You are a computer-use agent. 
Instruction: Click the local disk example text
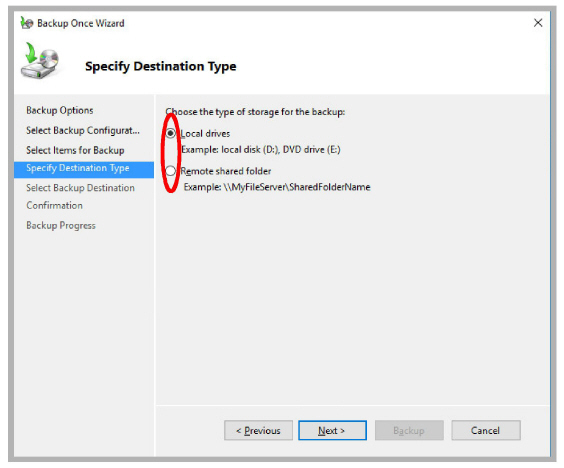click(261, 150)
